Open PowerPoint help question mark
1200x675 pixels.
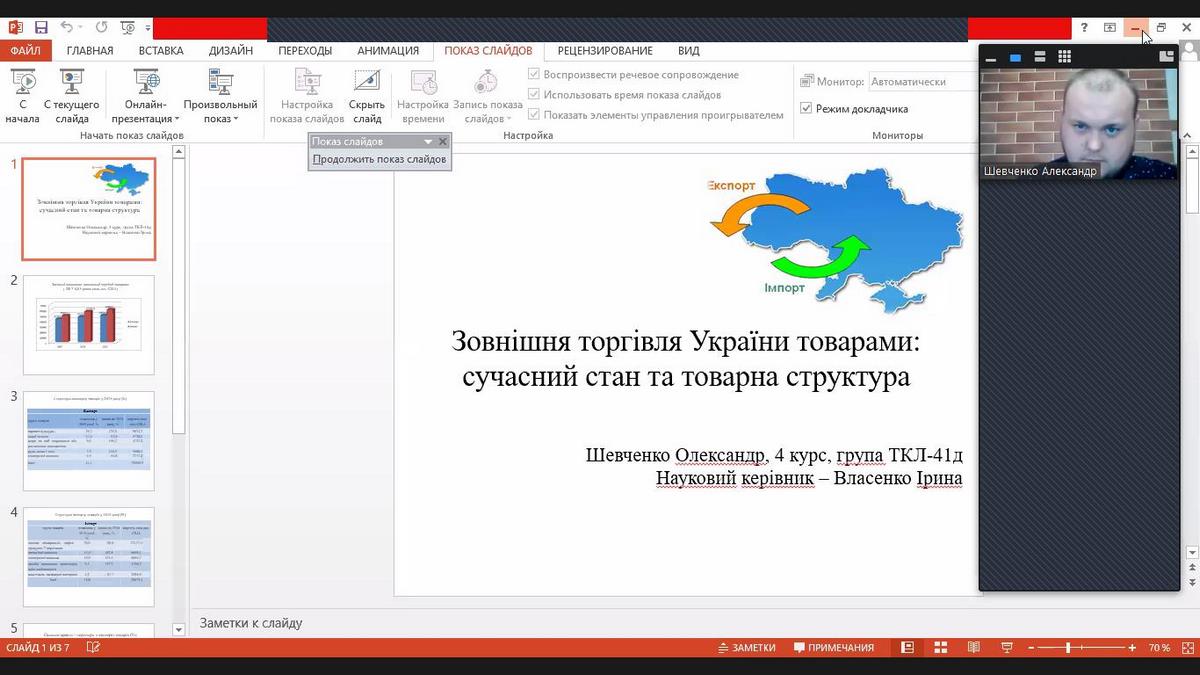[1084, 28]
